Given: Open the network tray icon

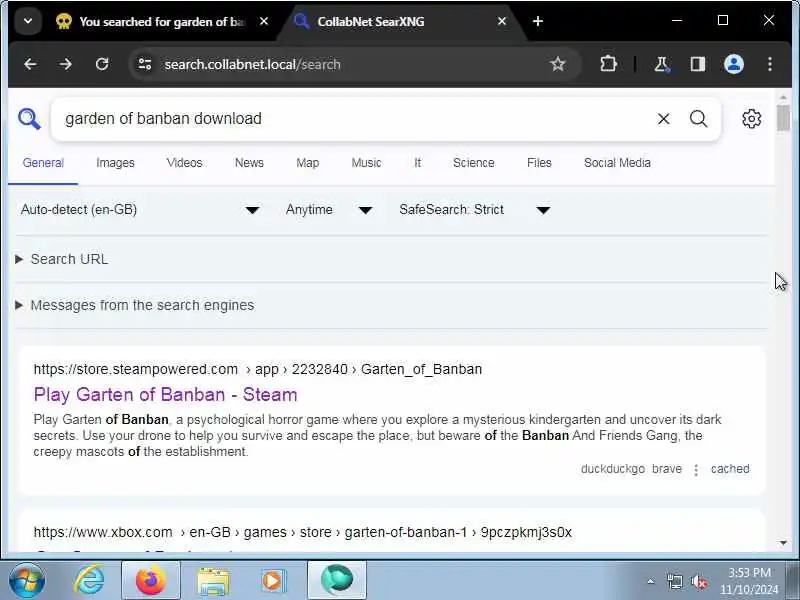Looking at the screenshot, I should coord(674,581).
